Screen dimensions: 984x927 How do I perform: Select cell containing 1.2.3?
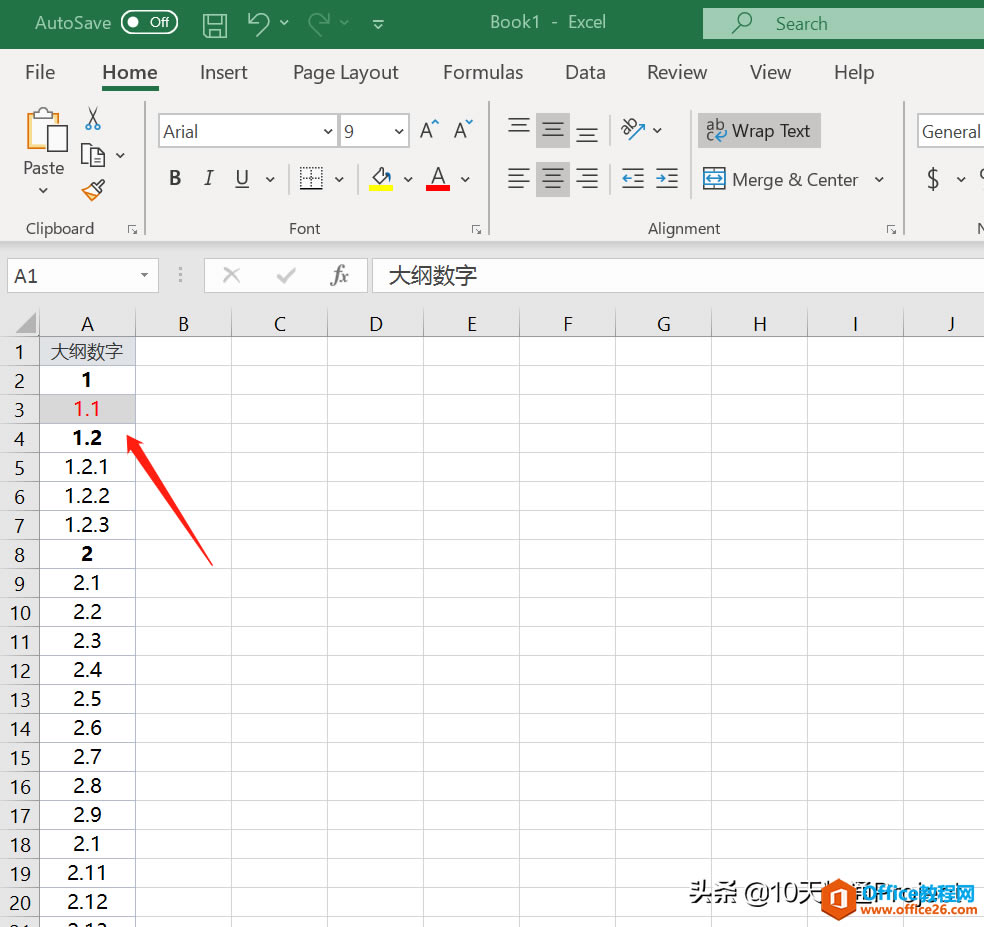(87, 525)
